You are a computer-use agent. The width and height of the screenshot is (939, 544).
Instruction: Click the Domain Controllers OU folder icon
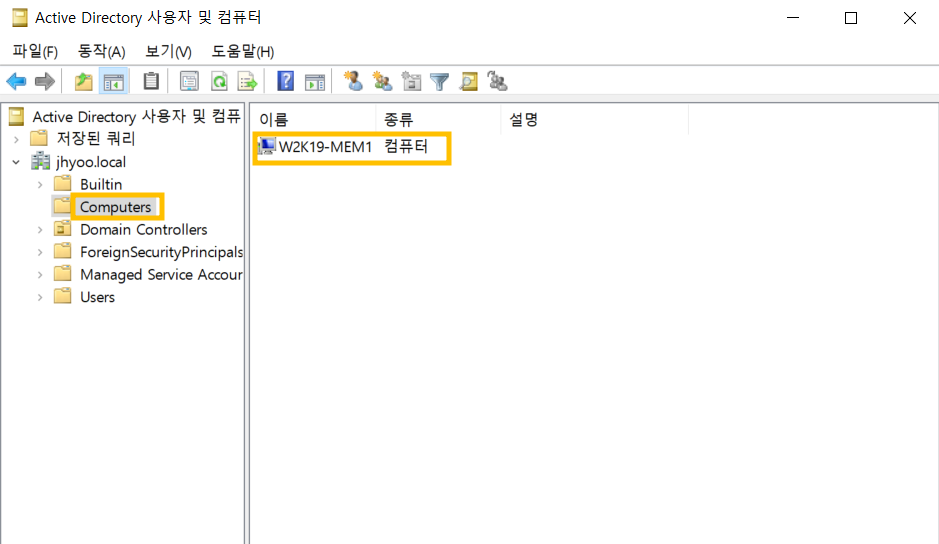[x=62, y=229]
